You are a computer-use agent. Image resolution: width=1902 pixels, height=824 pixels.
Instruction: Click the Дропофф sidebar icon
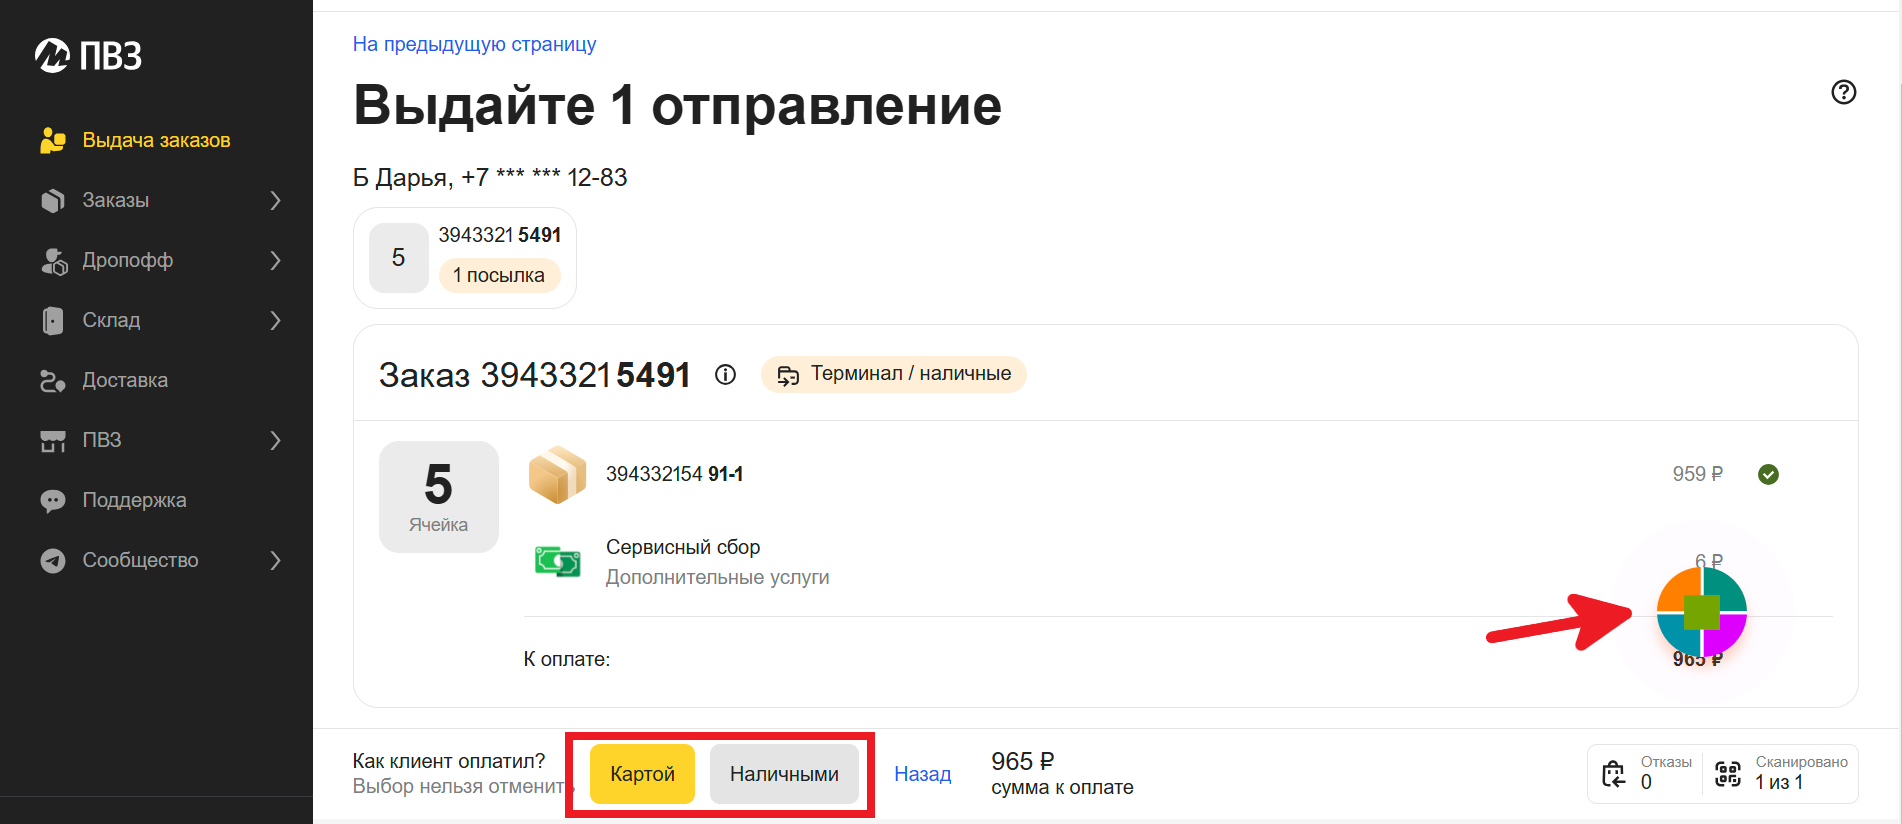tap(53, 261)
